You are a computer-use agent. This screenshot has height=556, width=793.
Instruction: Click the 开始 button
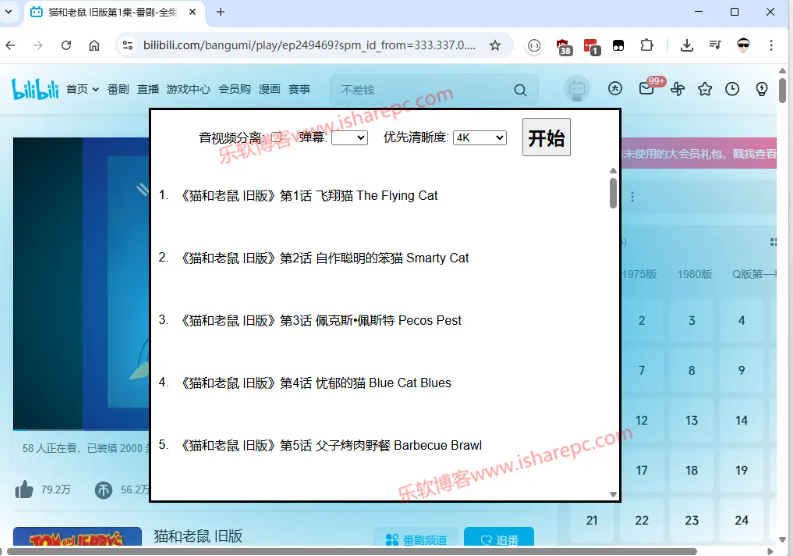pos(546,137)
